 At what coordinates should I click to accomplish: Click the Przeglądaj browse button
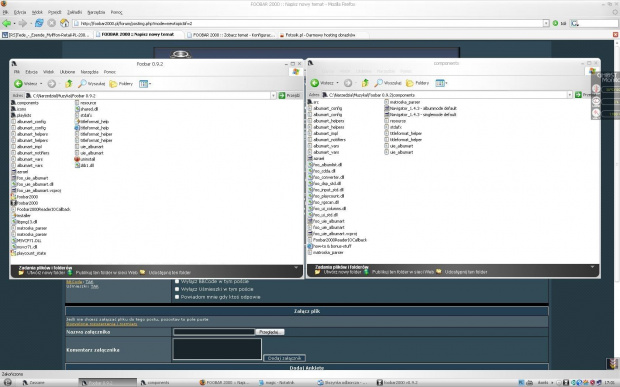point(270,332)
